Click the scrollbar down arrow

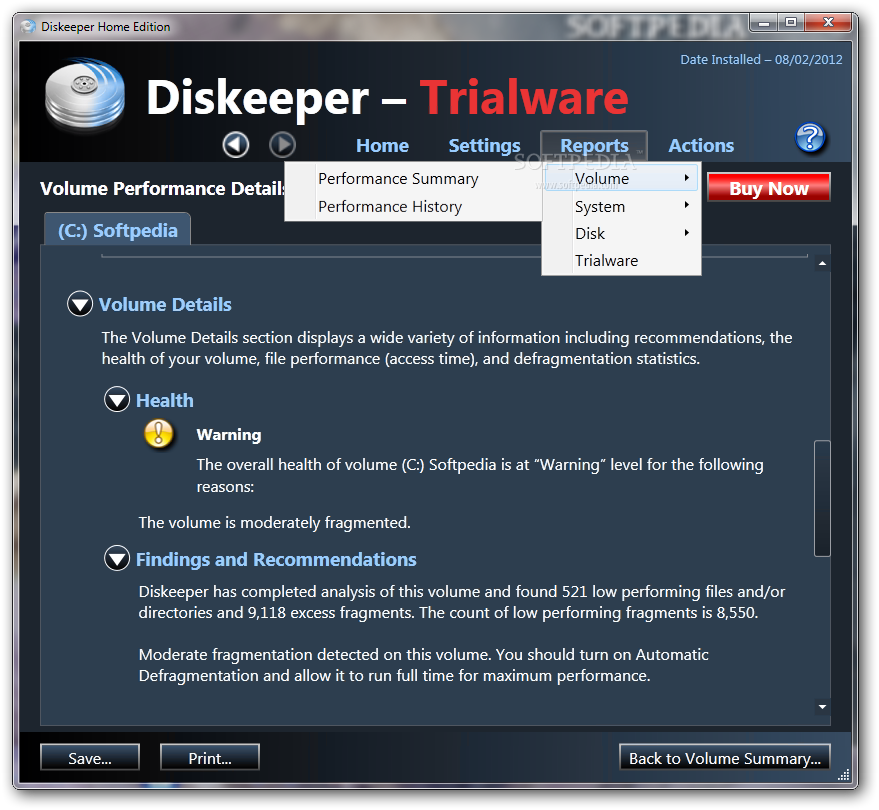point(822,707)
